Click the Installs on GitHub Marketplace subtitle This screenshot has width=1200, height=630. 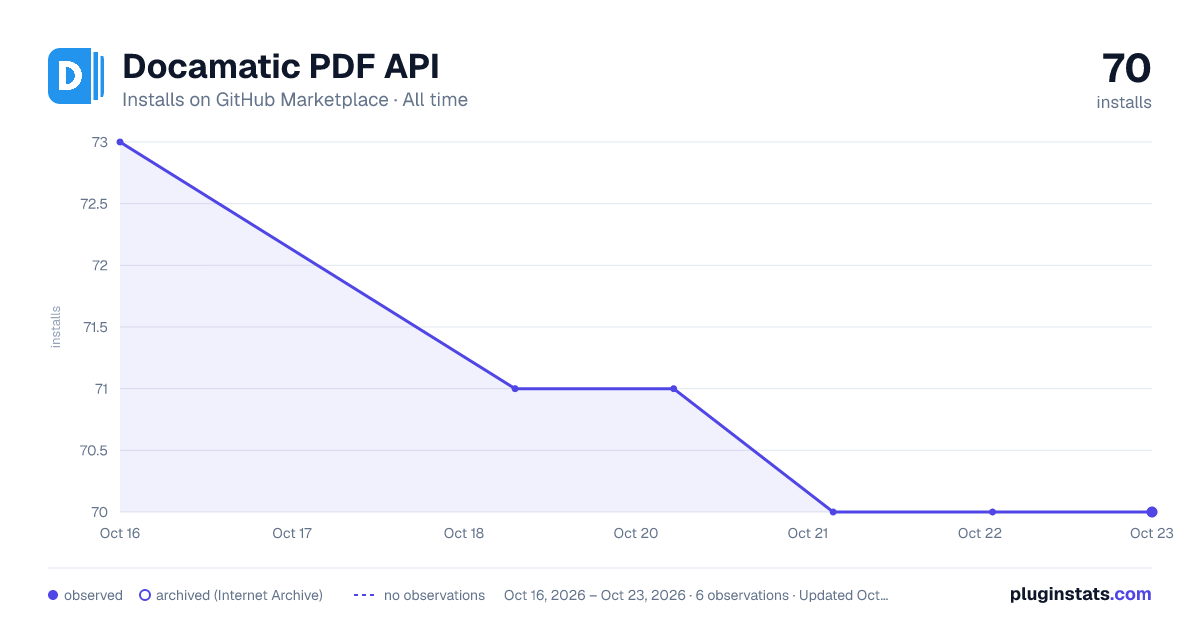[x=295, y=100]
